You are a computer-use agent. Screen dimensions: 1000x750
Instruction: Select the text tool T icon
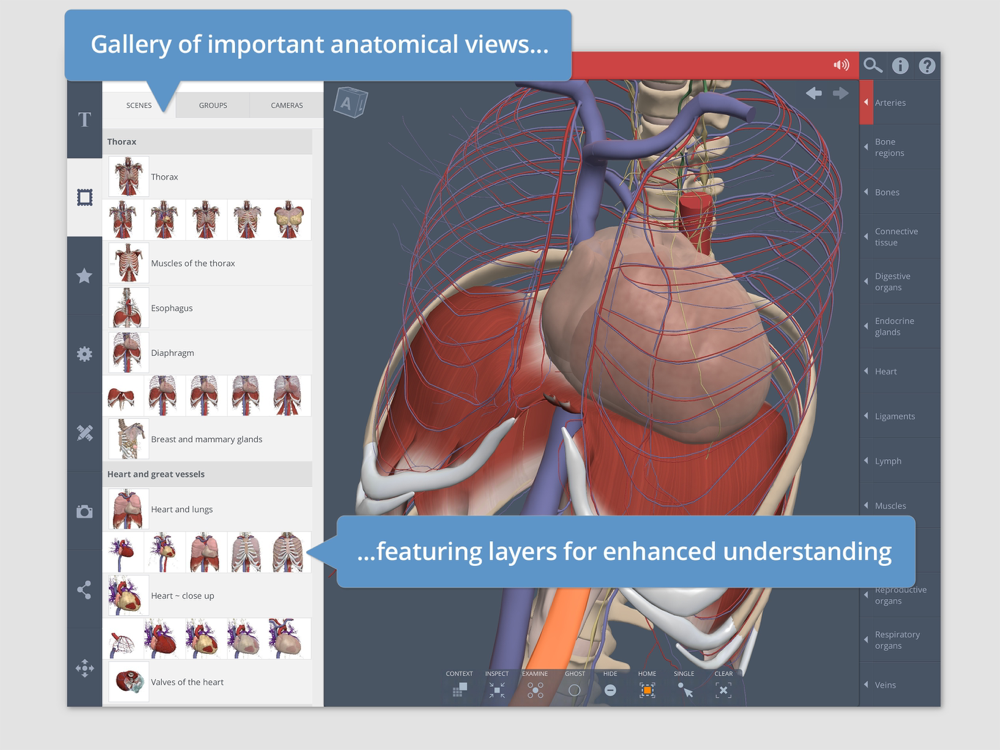pyautogui.click(x=84, y=119)
